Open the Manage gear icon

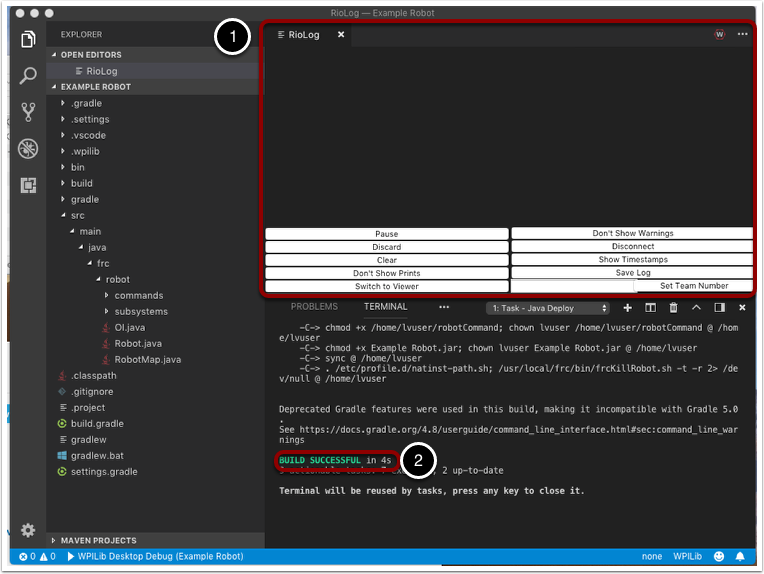(x=28, y=530)
